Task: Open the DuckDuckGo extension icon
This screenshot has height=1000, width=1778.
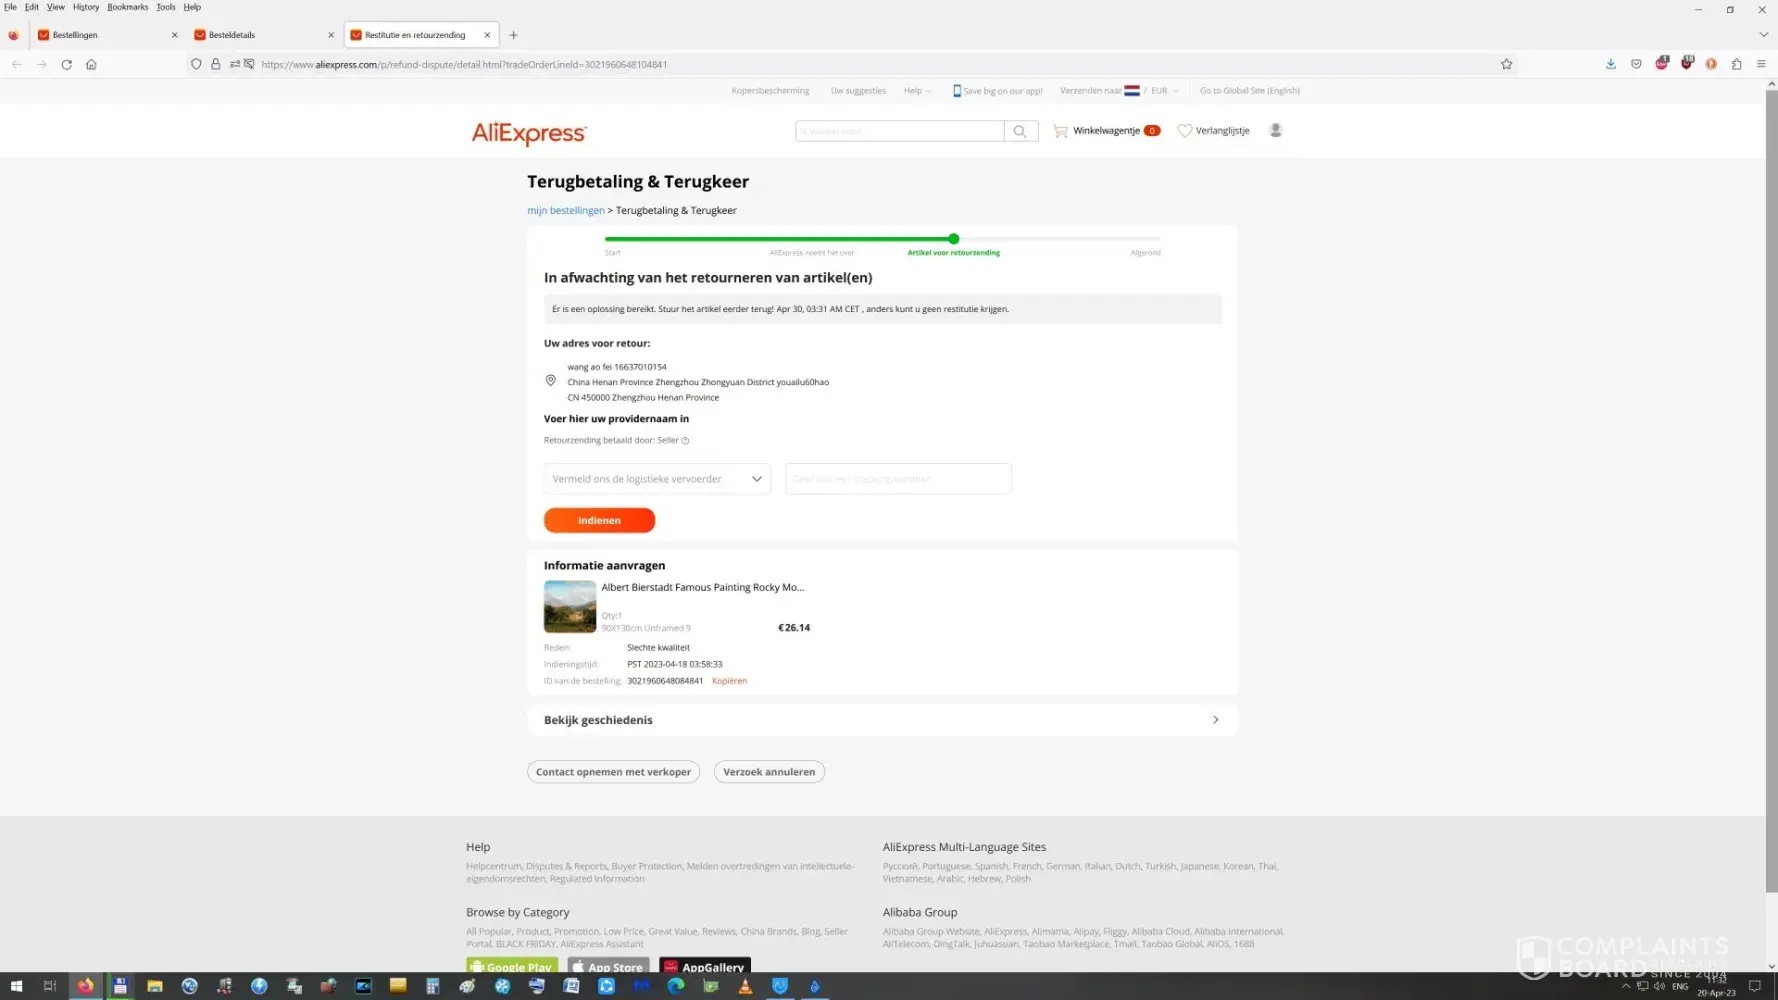Action: click(x=1711, y=64)
